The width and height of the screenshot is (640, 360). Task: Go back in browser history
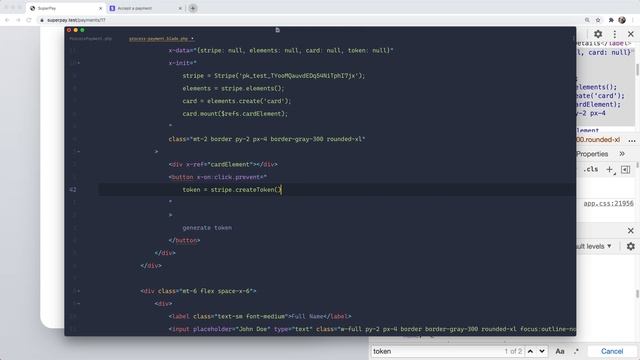7,20
